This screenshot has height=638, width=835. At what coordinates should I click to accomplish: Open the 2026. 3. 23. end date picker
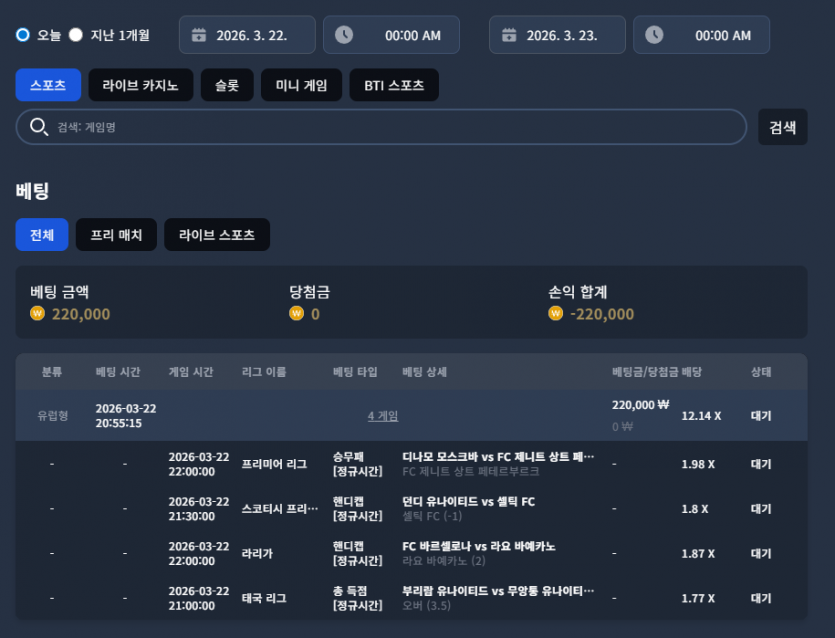[x=557, y=35]
